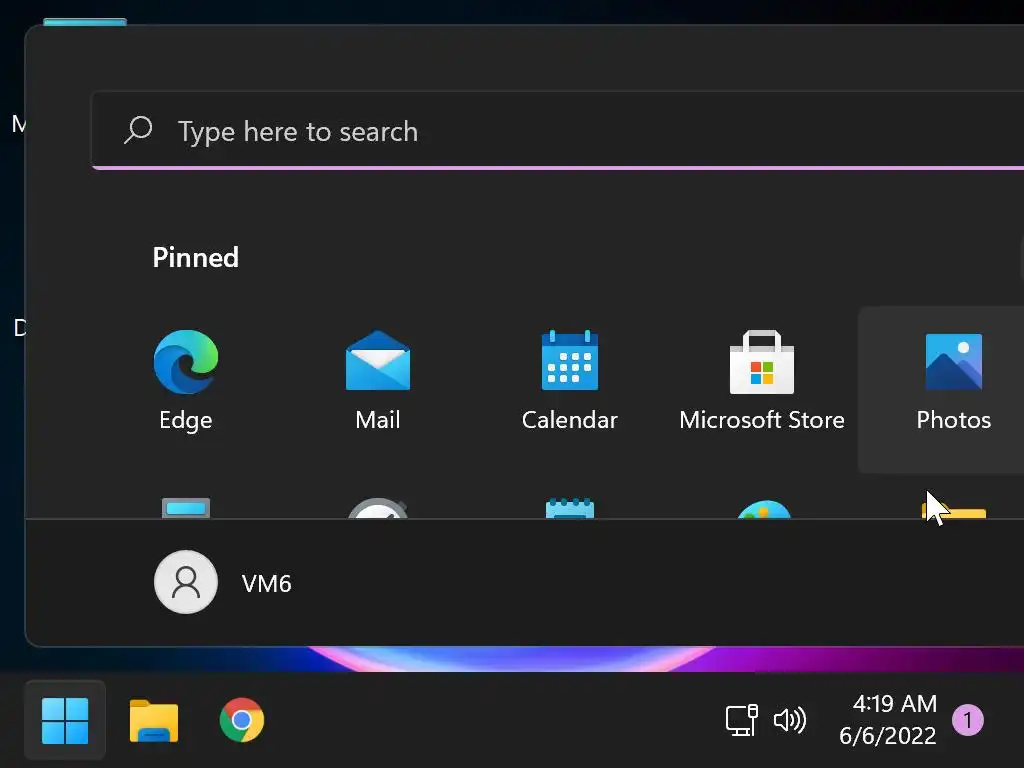Screen dimensions: 1024x768
Task: Focus the 'Type here to search' box
Action: click(x=558, y=131)
